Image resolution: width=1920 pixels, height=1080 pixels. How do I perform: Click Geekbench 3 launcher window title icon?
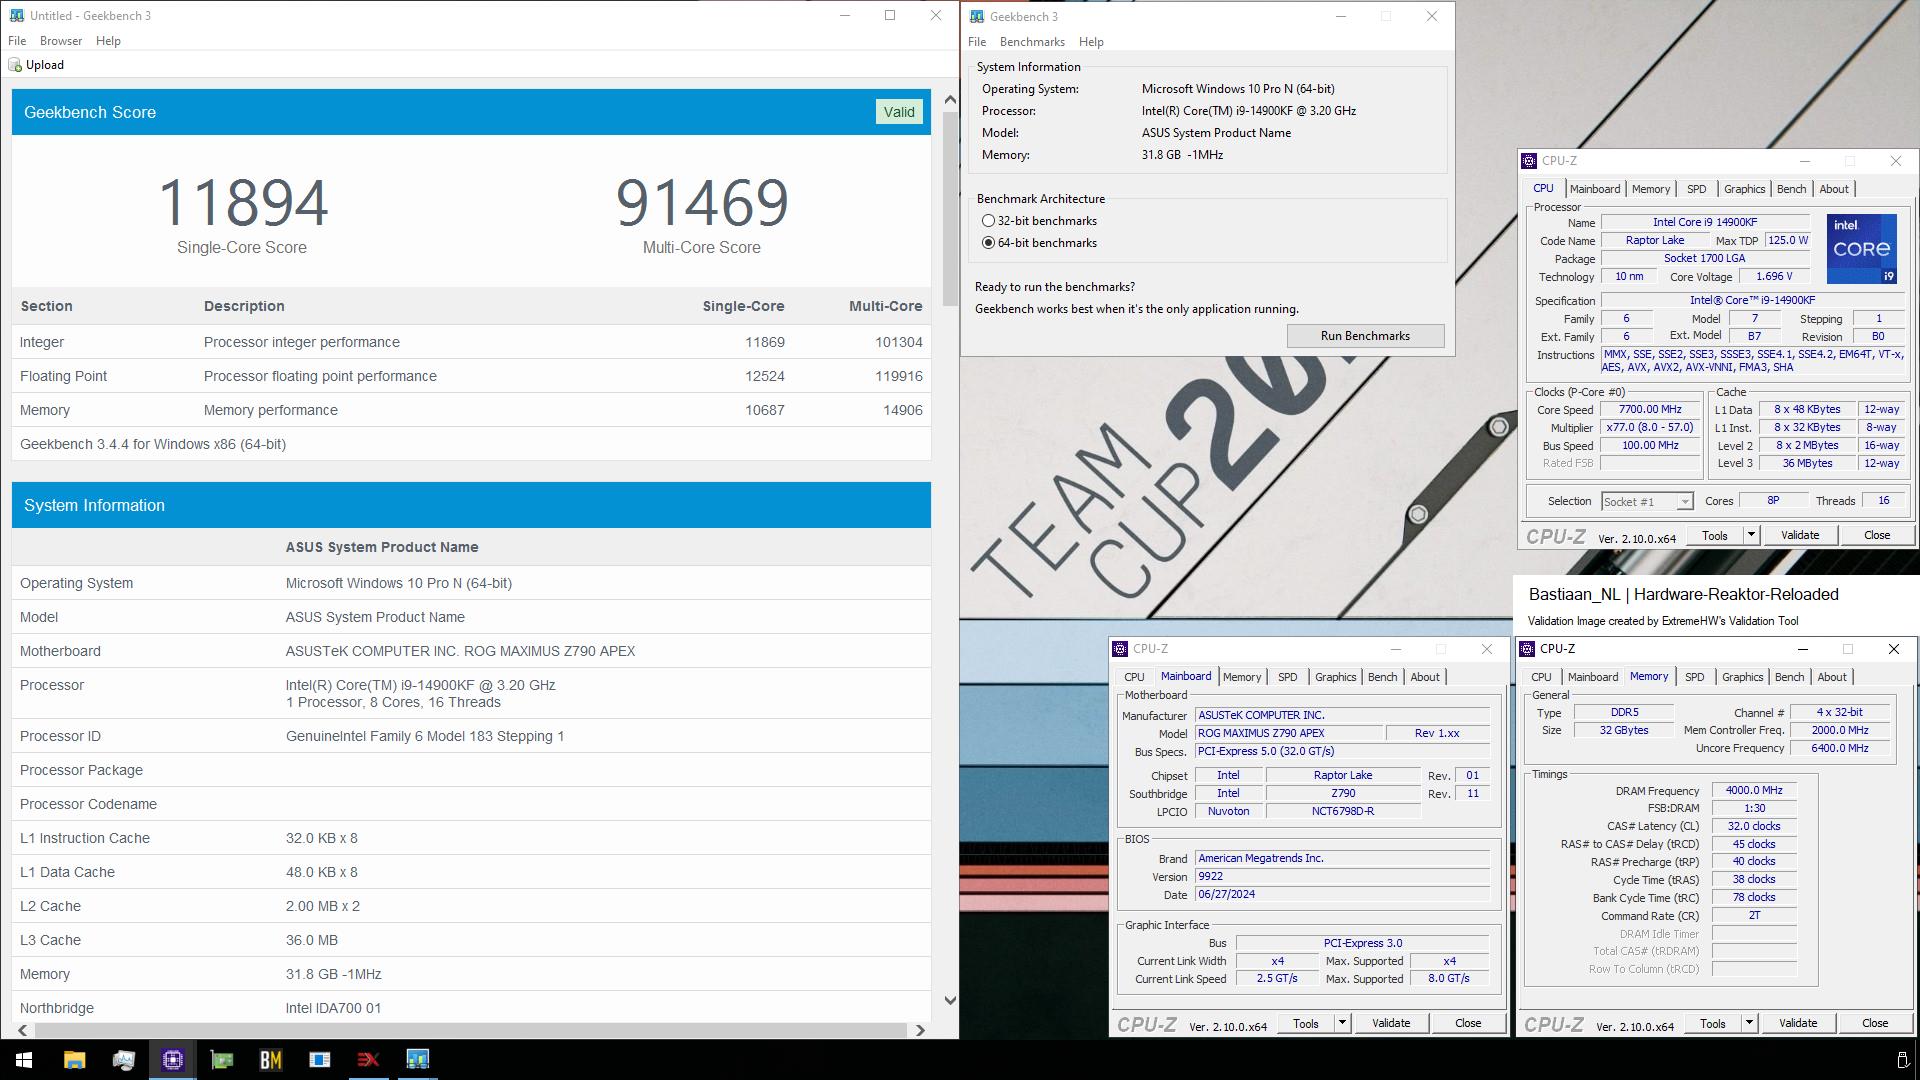pos(977,17)
